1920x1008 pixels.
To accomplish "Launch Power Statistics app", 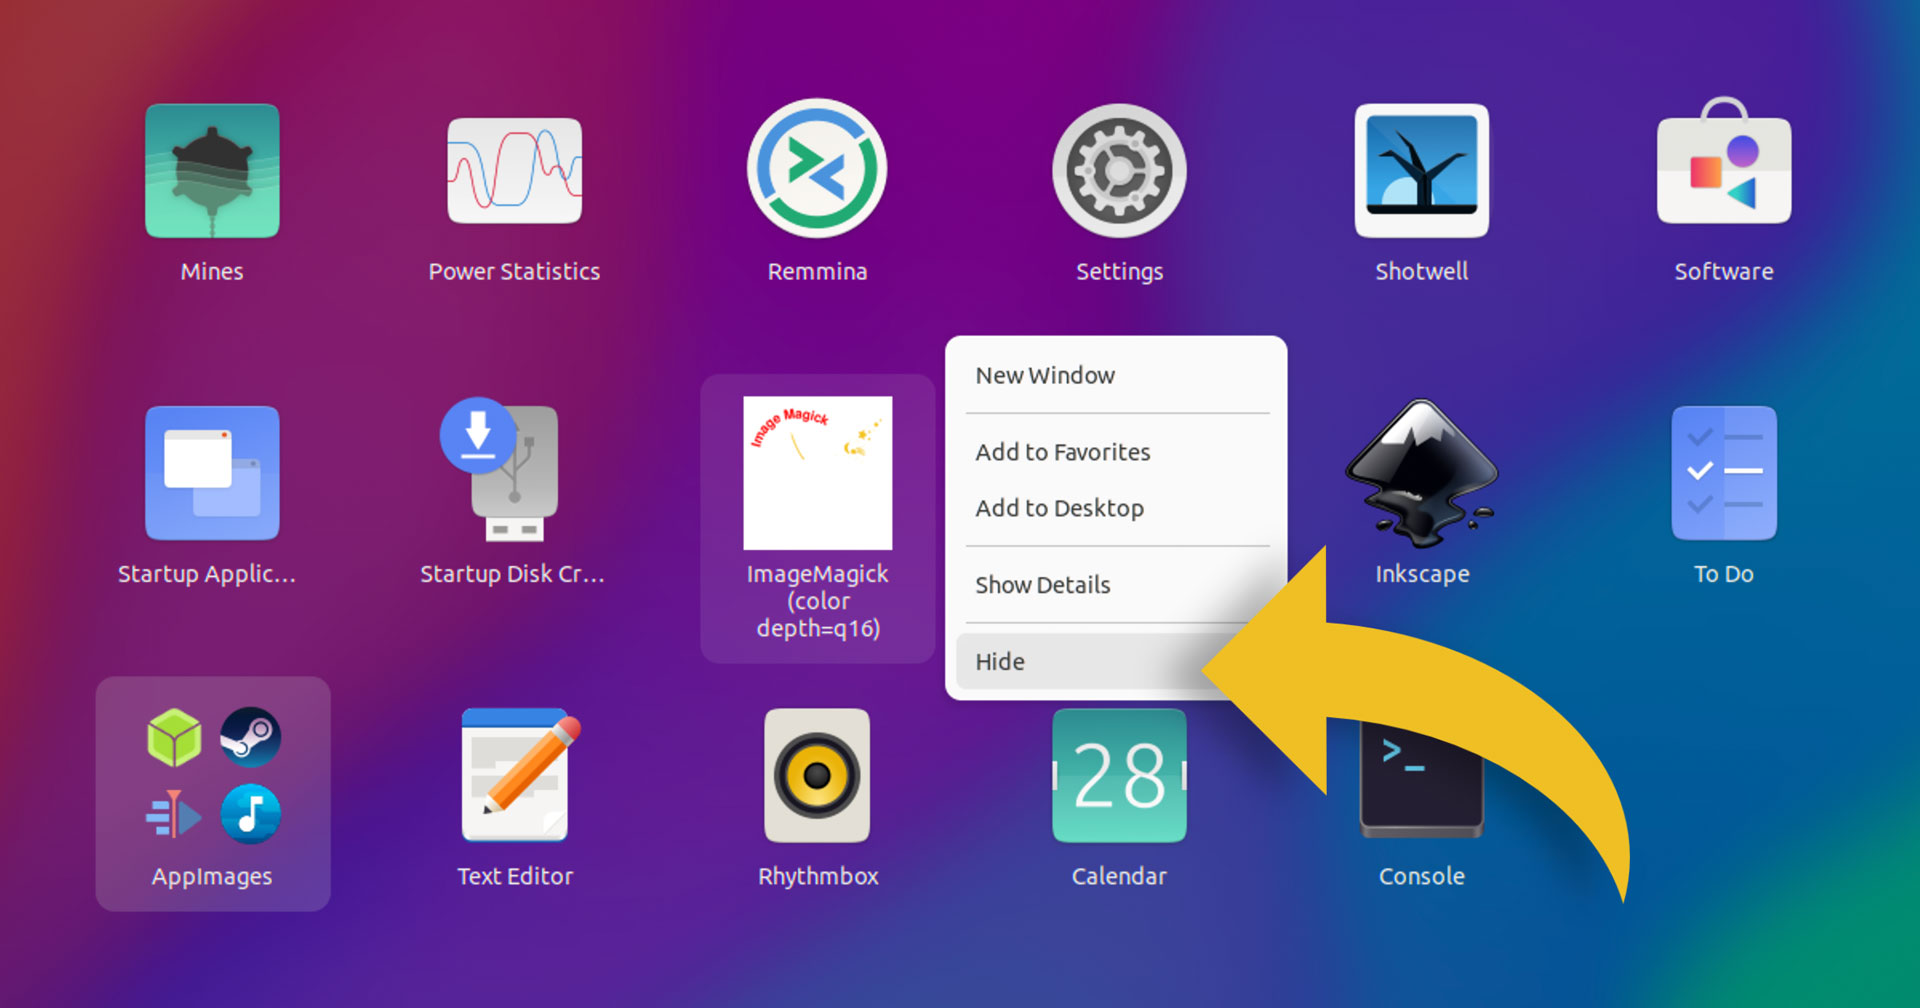I will tap(514, 171).
